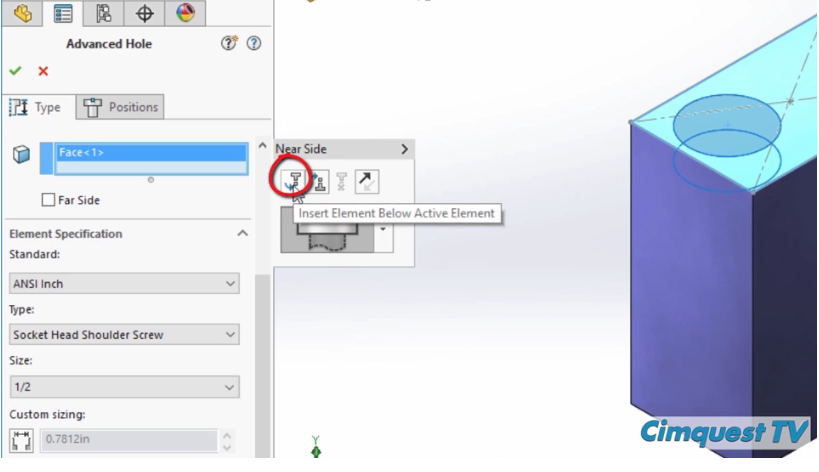Open Type dropdown showing Socket Head Shoulder Screw

[x=124, y=335]
